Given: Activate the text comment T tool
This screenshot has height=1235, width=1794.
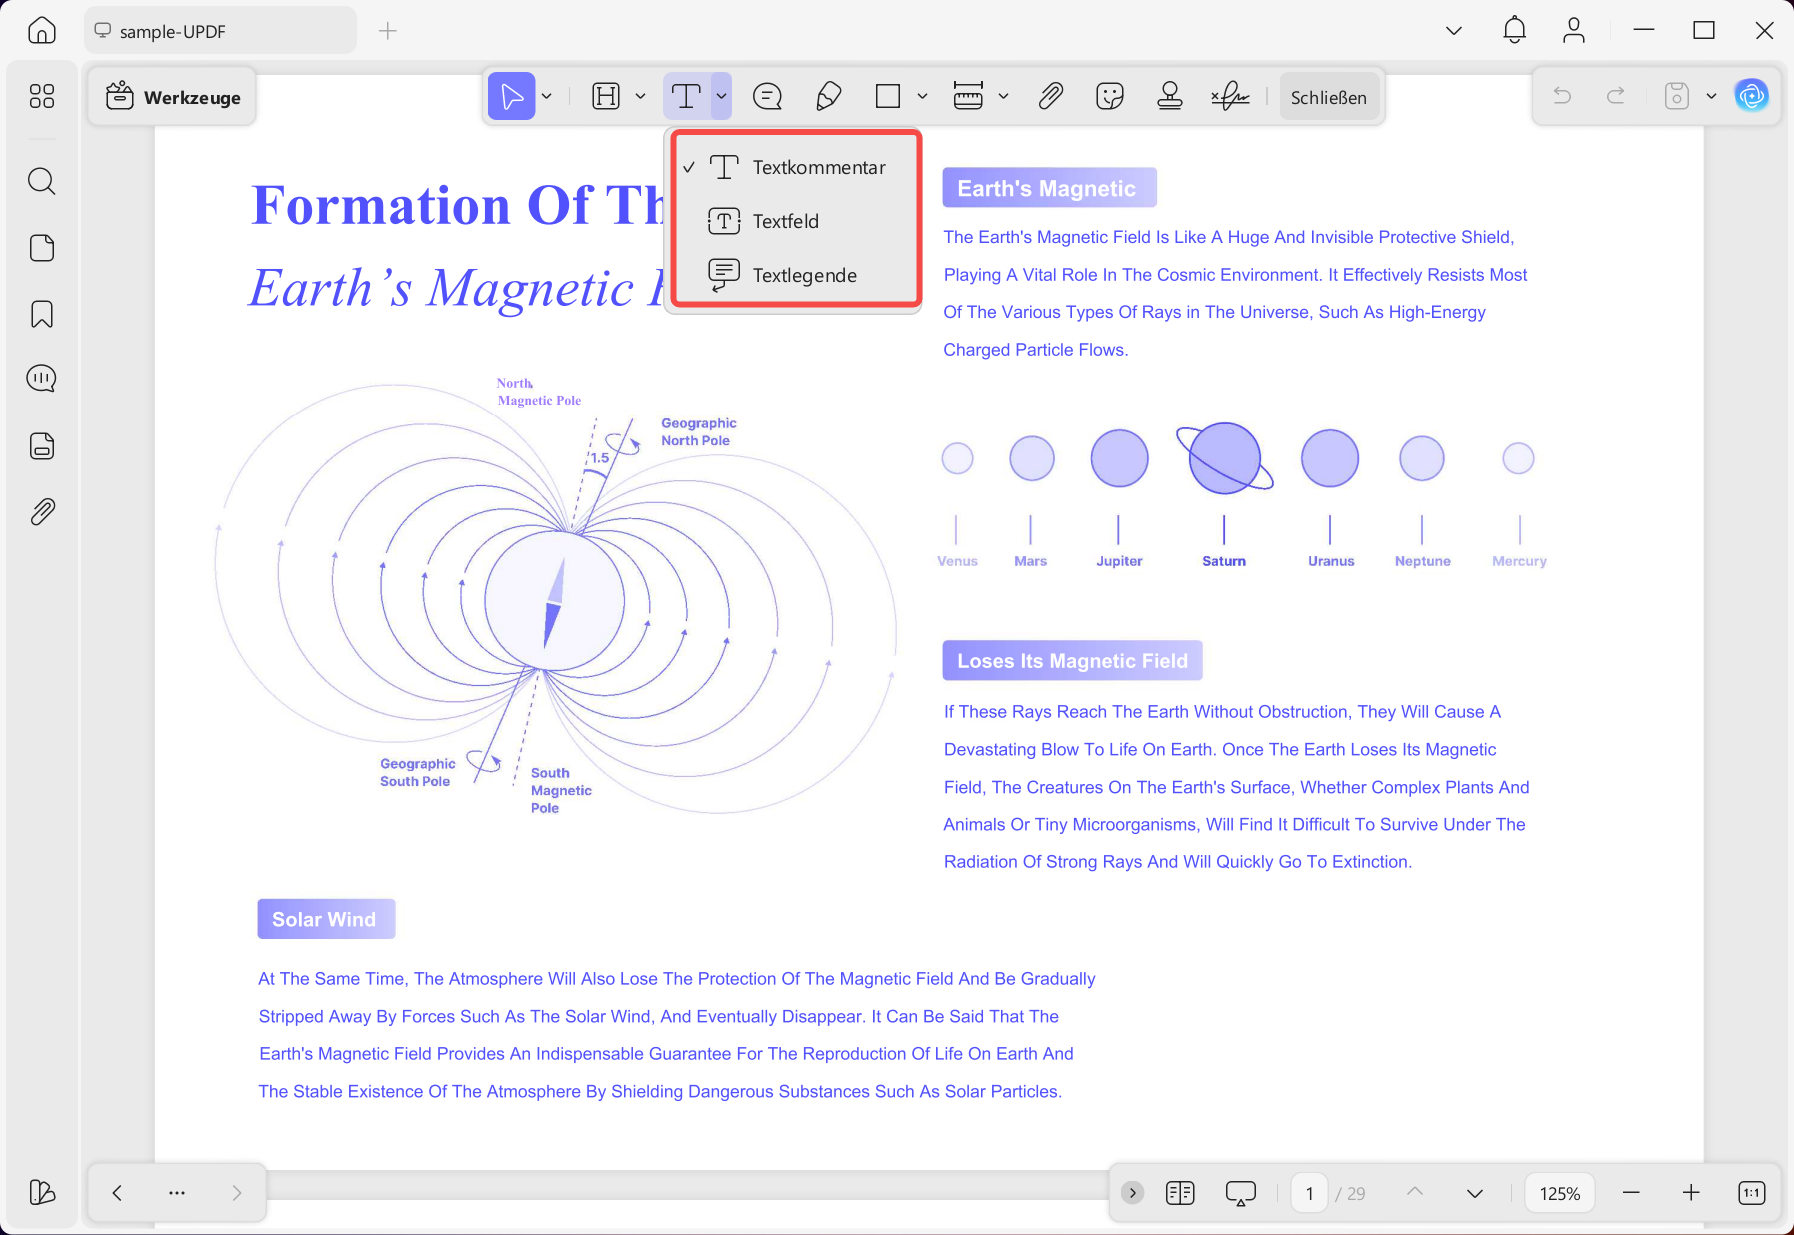Looking at the screenshot, I should click(686, 96).
